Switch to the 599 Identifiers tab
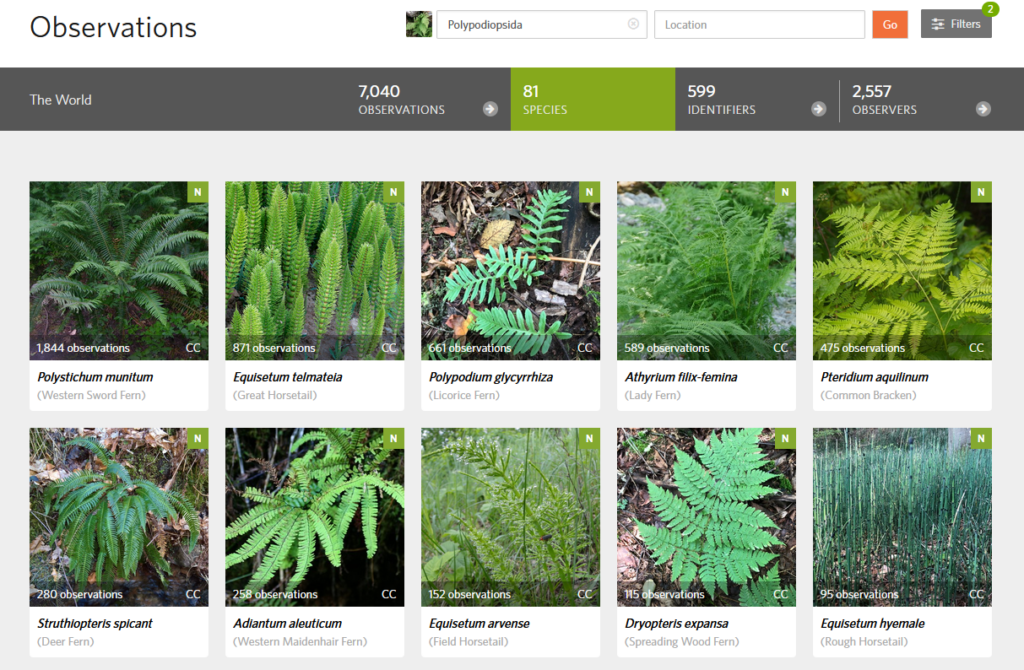1024x670 pixels. tap(757, 99)
